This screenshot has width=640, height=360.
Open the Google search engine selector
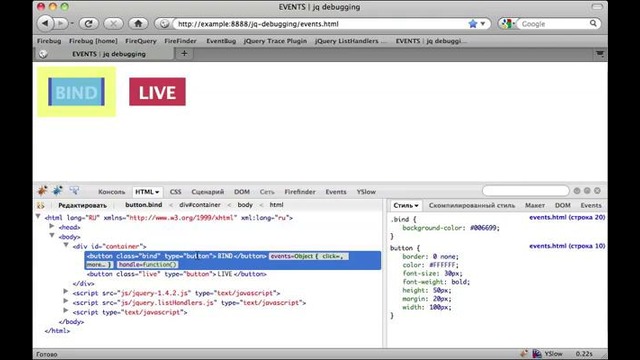coord(508,24)
